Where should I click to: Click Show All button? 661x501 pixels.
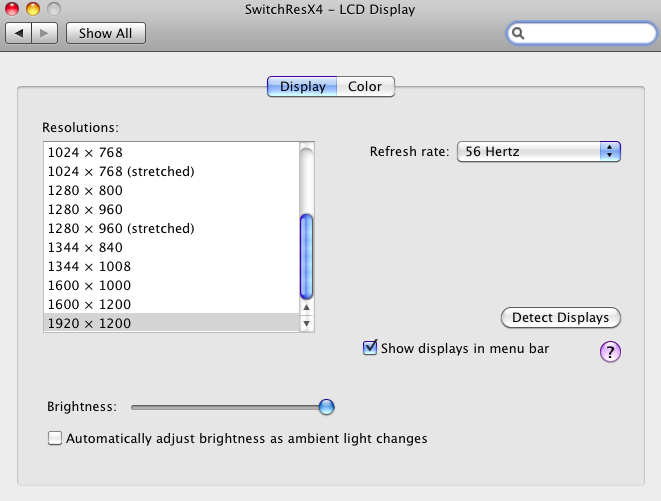click(x=106, y=33)
